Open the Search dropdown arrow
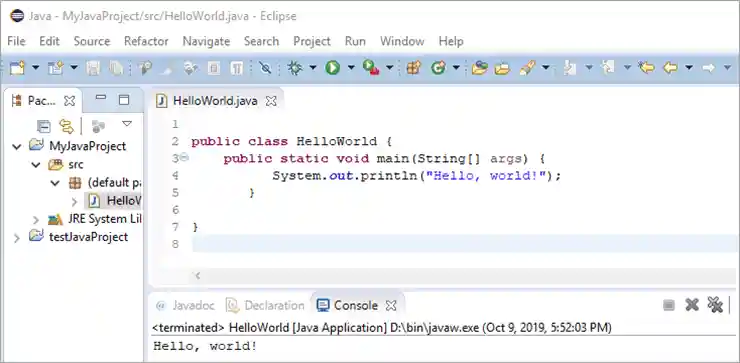This screenshot has height=363, width=740. click(x=546, y=68)
